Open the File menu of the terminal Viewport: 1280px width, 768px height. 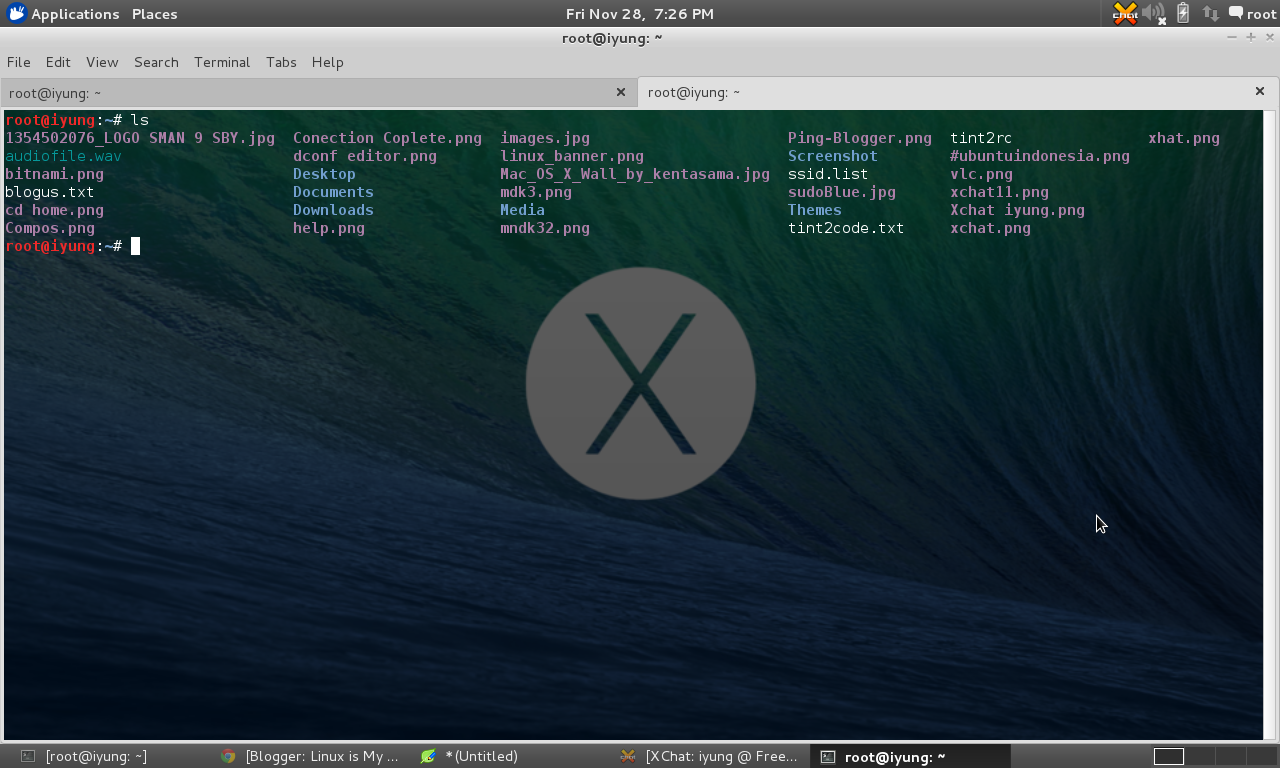tap(18, 62)
